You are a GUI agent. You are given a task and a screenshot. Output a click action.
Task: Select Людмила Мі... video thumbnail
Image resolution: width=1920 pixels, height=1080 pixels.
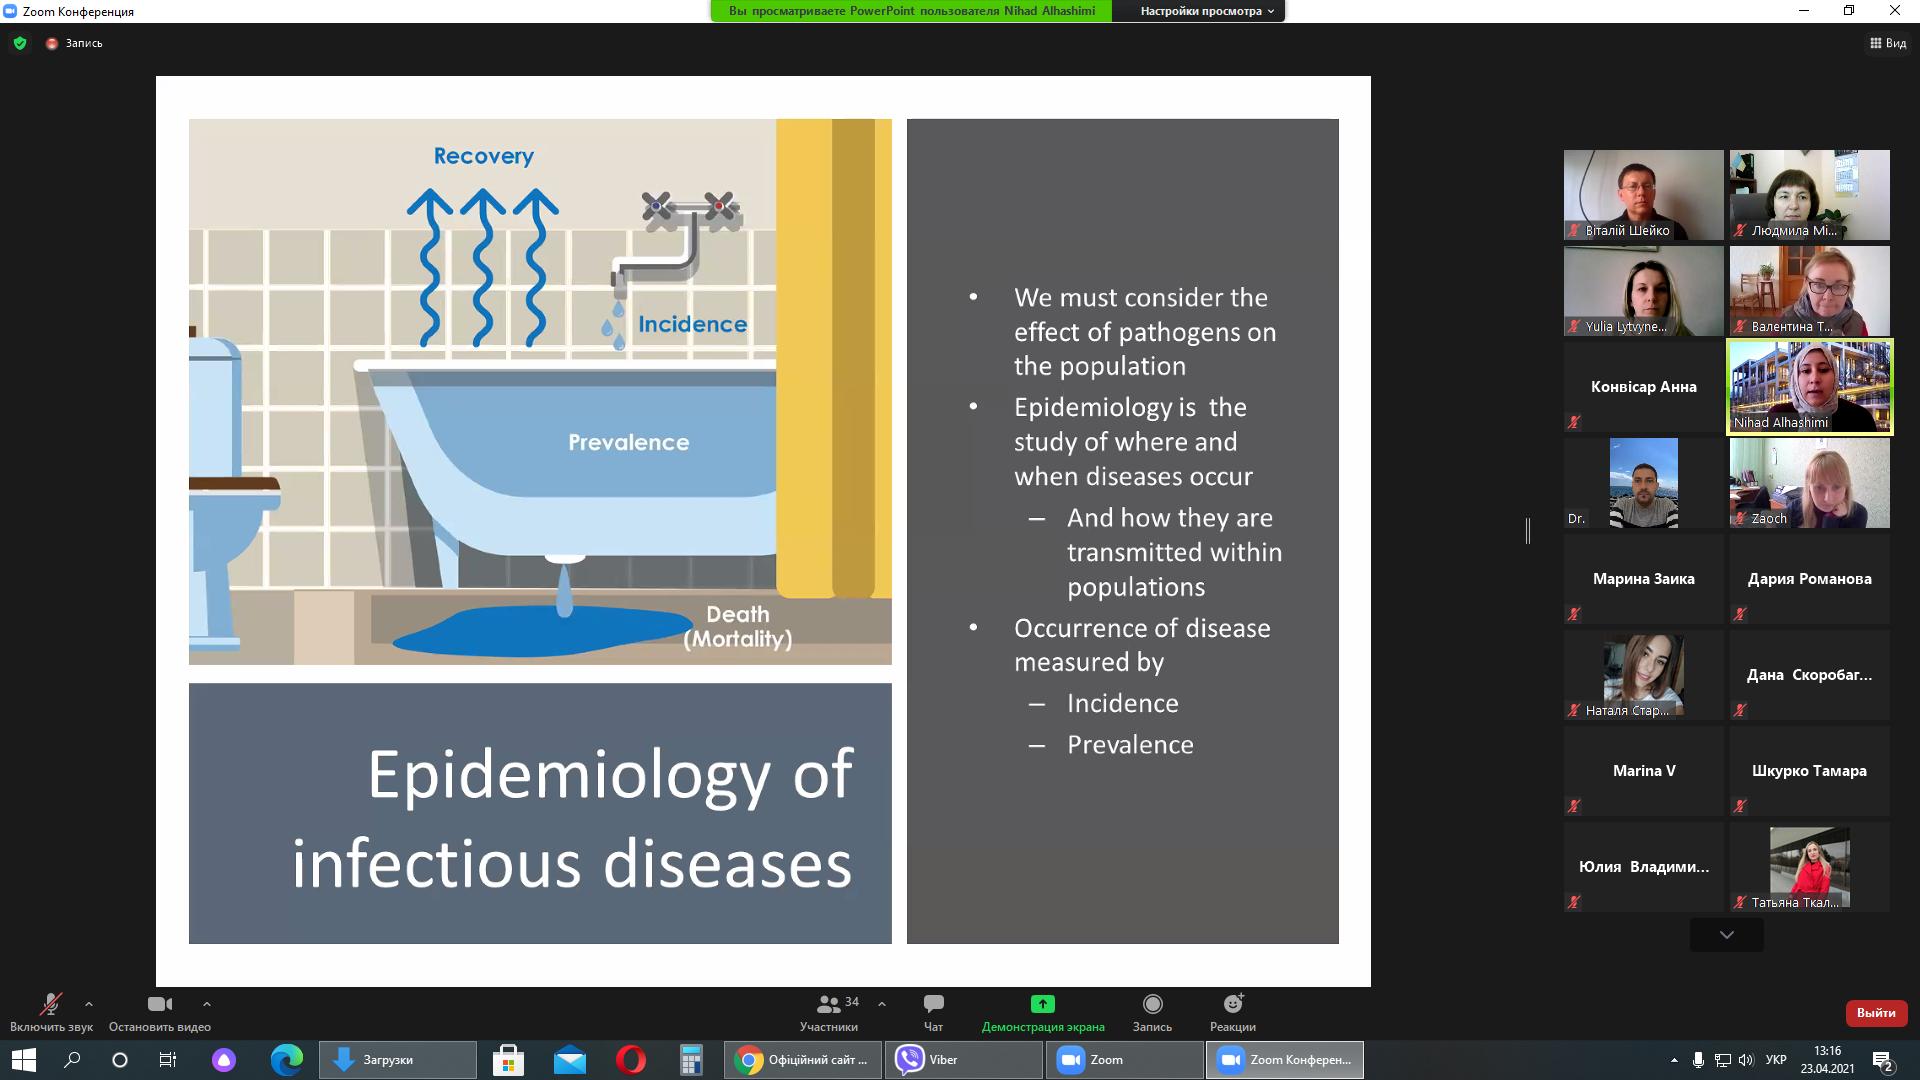pyautogui.click(x=1810, y=195)
